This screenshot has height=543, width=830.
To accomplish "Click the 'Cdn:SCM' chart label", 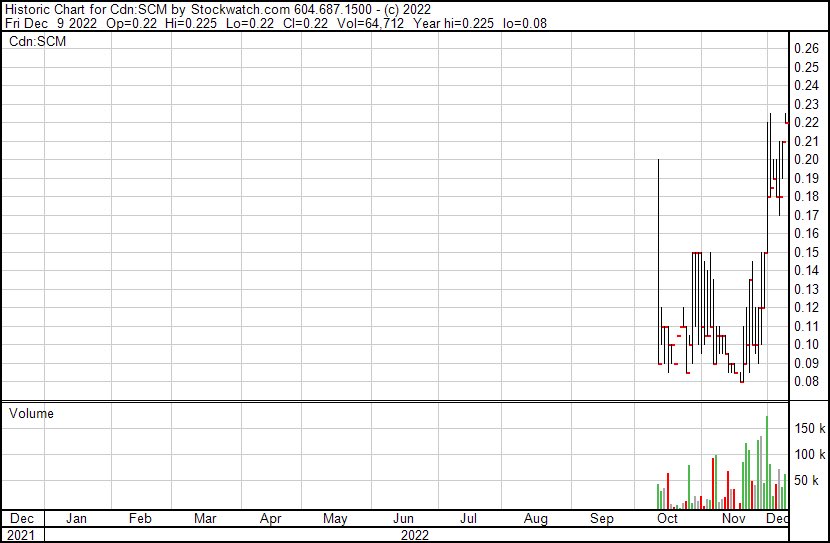I will [38, 41].
